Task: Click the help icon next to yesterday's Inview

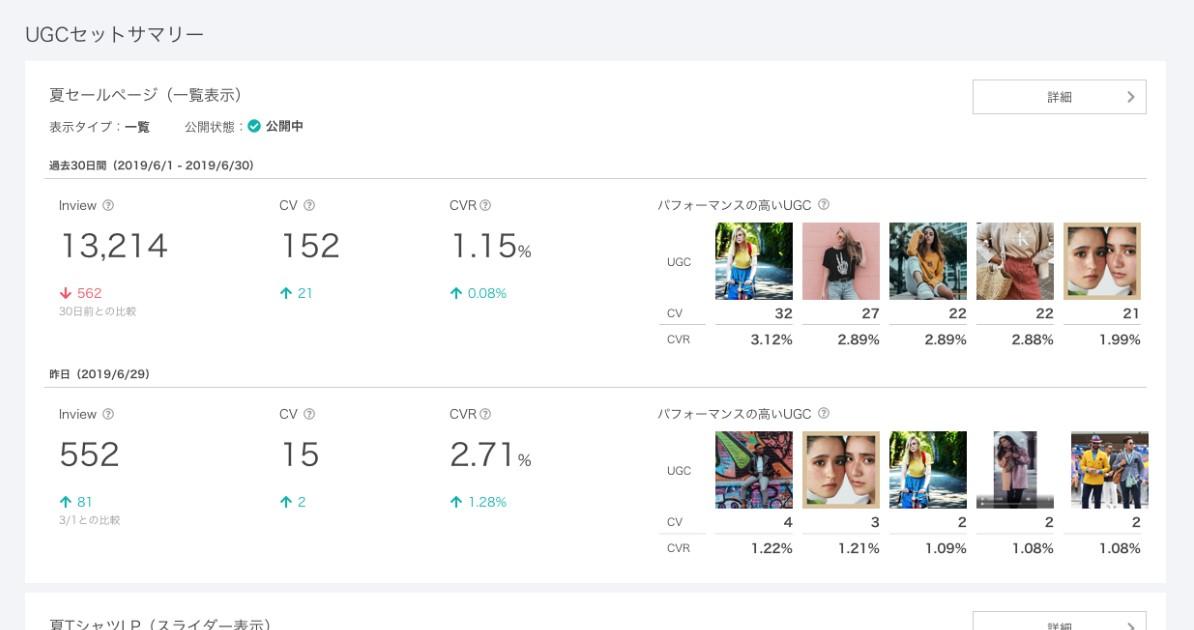Action: point(108,415)
